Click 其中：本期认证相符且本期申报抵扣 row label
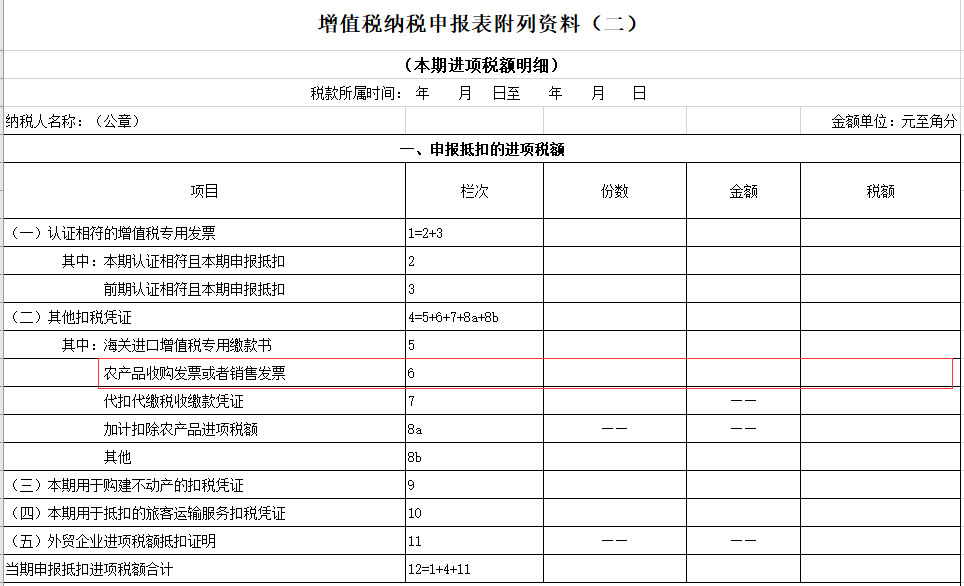Viewport: 964px width, 586px height. (x=173, y=261)
